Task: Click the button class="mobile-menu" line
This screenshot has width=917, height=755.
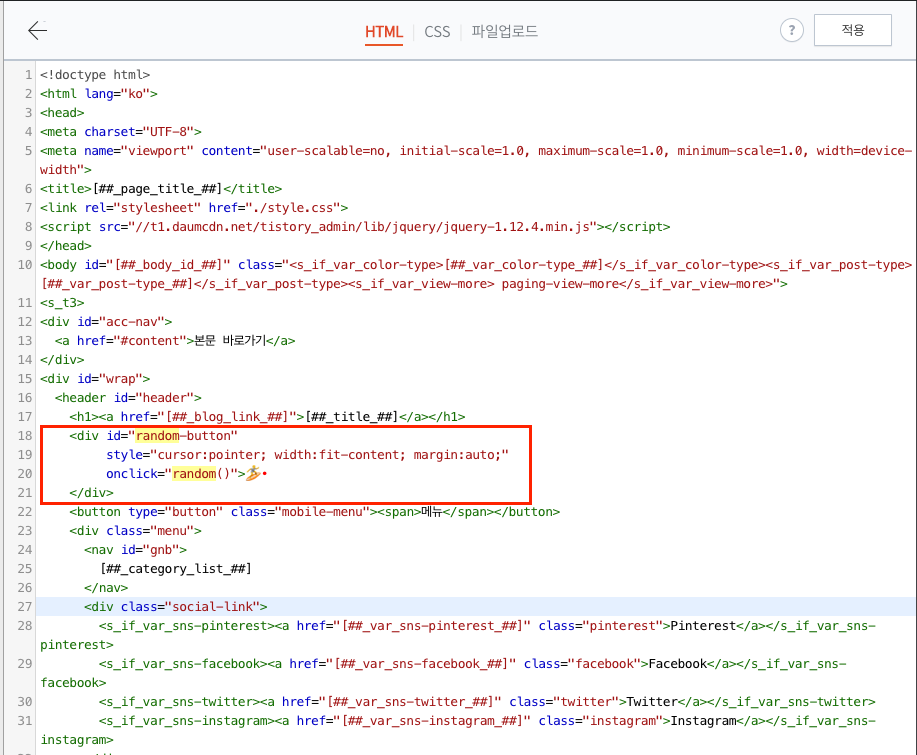Action: click(315, 512)
